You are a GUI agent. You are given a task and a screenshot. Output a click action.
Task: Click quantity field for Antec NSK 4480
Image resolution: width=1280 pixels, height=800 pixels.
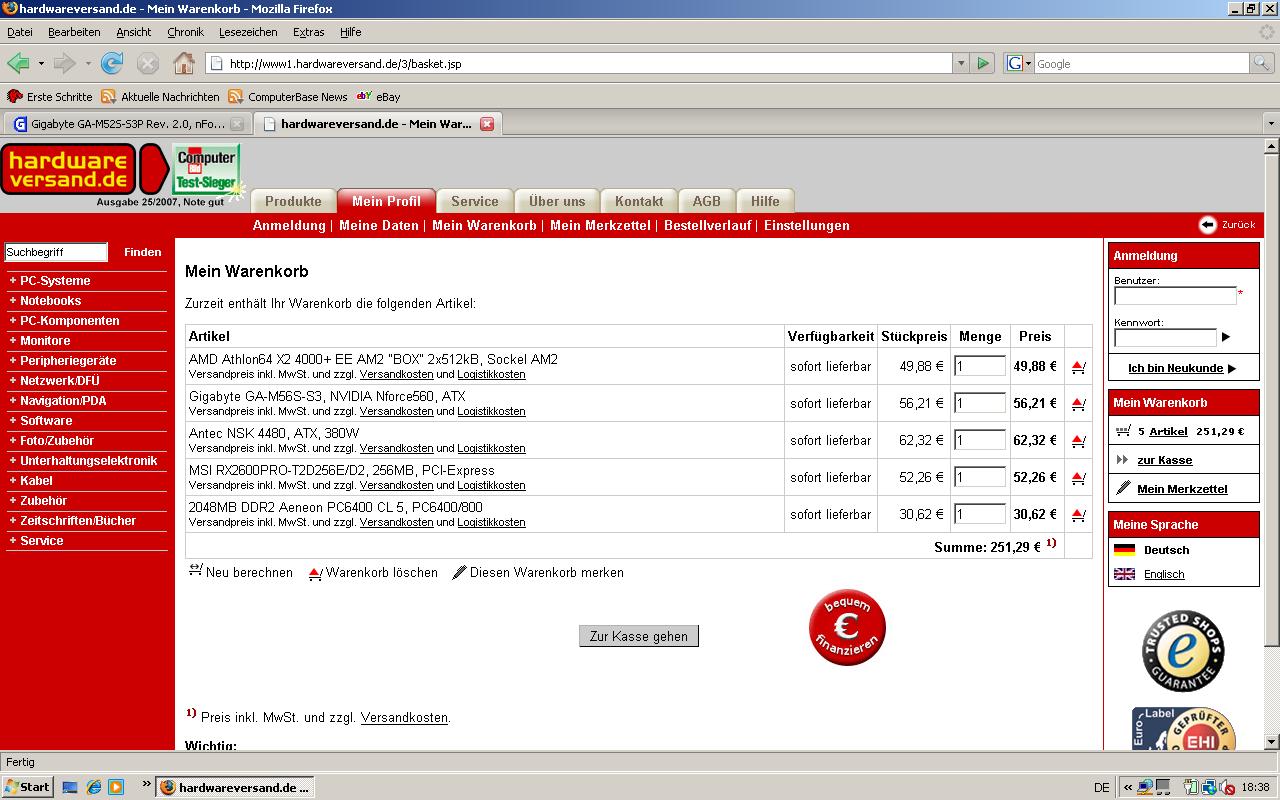click(x=980, y=440)
